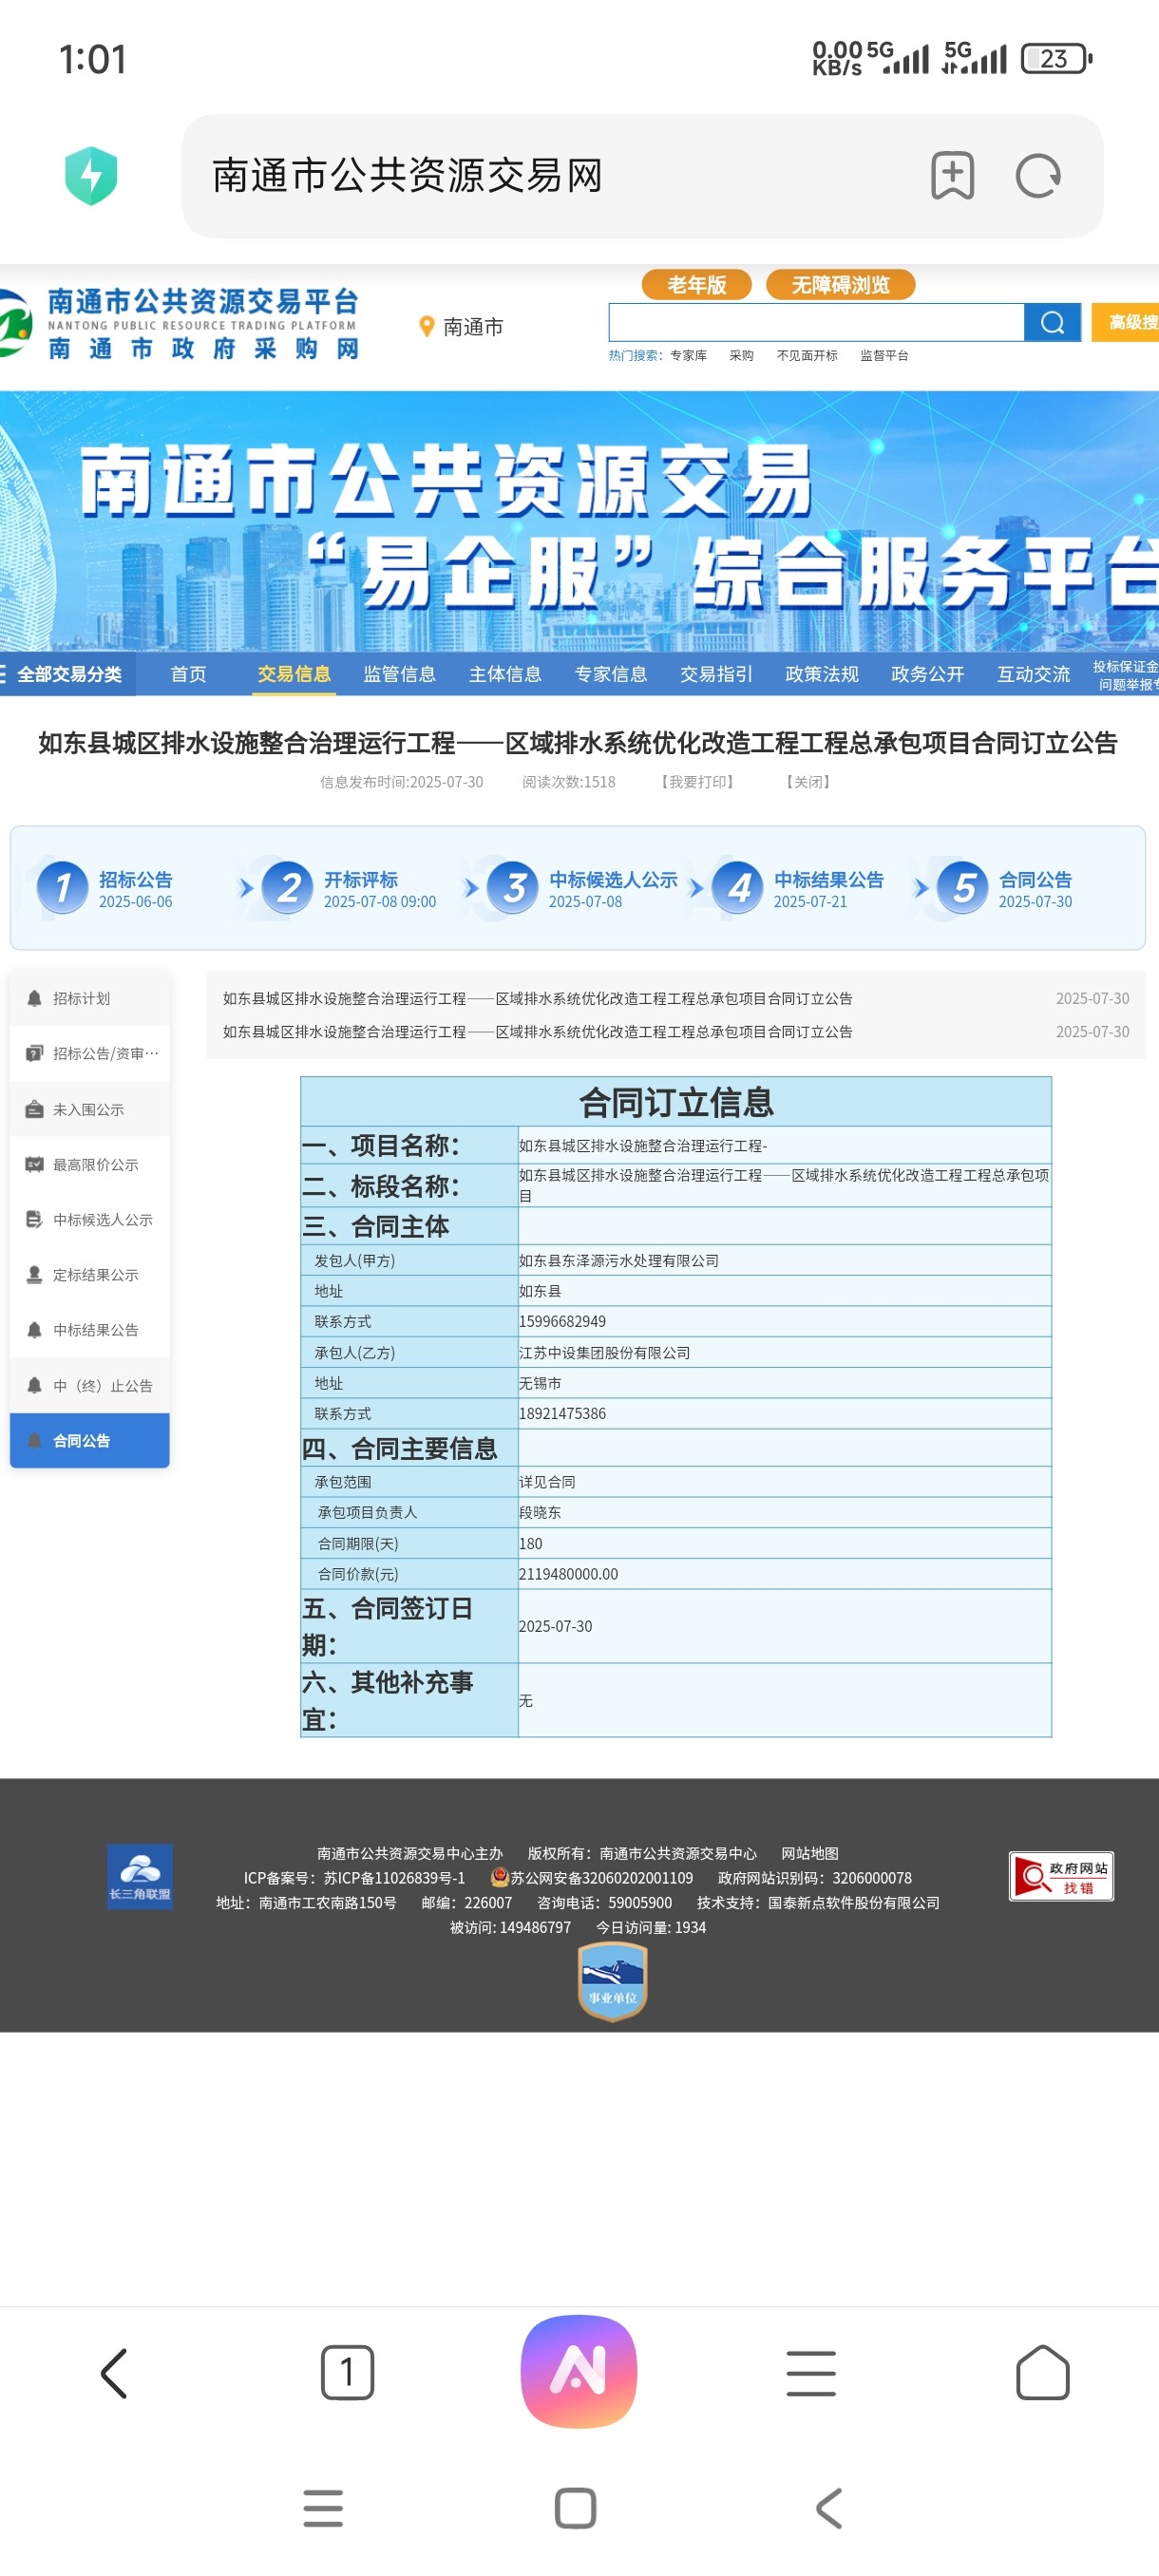Screen dimensions: 1159x2576
Task: Click the bell icon beside 招标计划
Action: 34,998
